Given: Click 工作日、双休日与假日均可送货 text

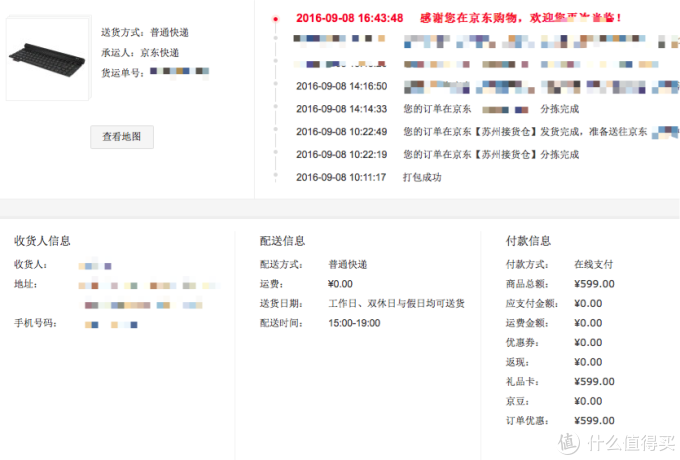Looking at the screenshot, I should click(396, 303).
